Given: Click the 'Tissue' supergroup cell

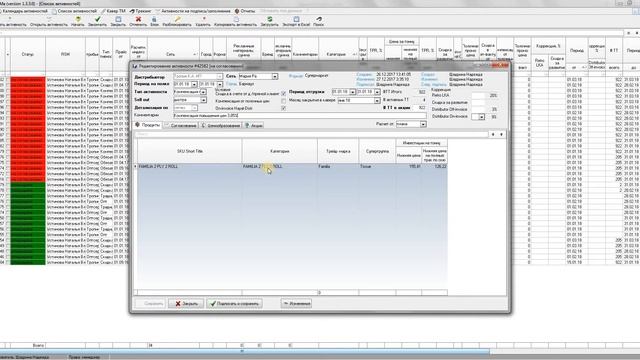Looking at the screenshot, I should 377,167.
